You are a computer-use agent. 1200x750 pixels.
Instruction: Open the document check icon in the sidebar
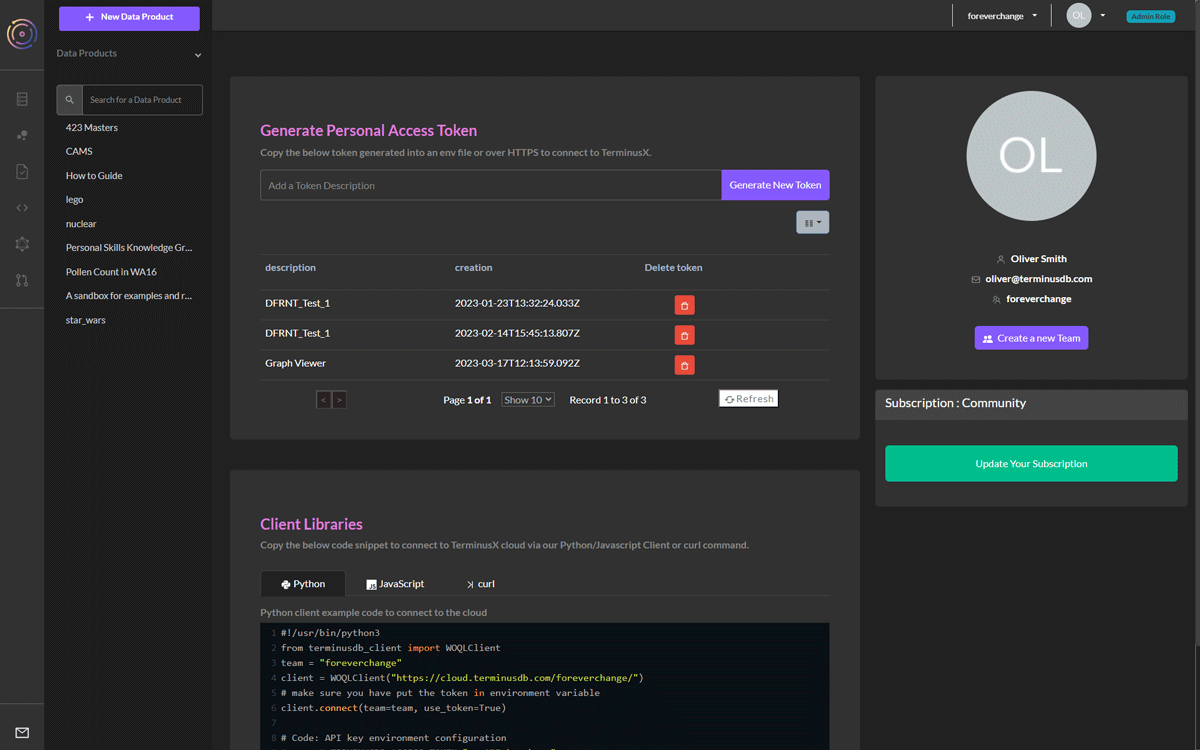(x=22, y=171)
